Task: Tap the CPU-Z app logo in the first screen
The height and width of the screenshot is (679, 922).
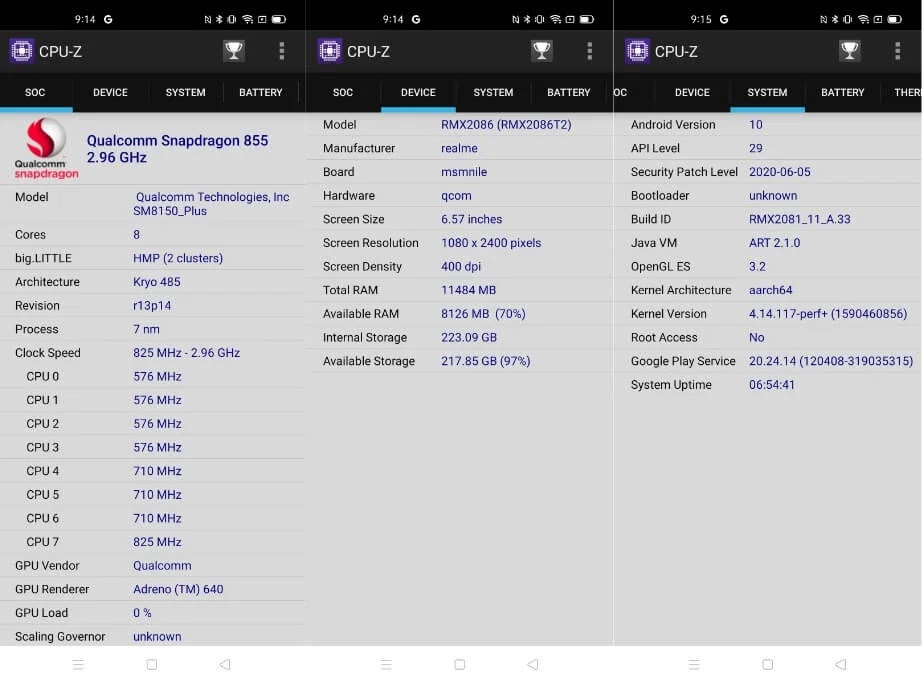Action: (x=22, y=51)
